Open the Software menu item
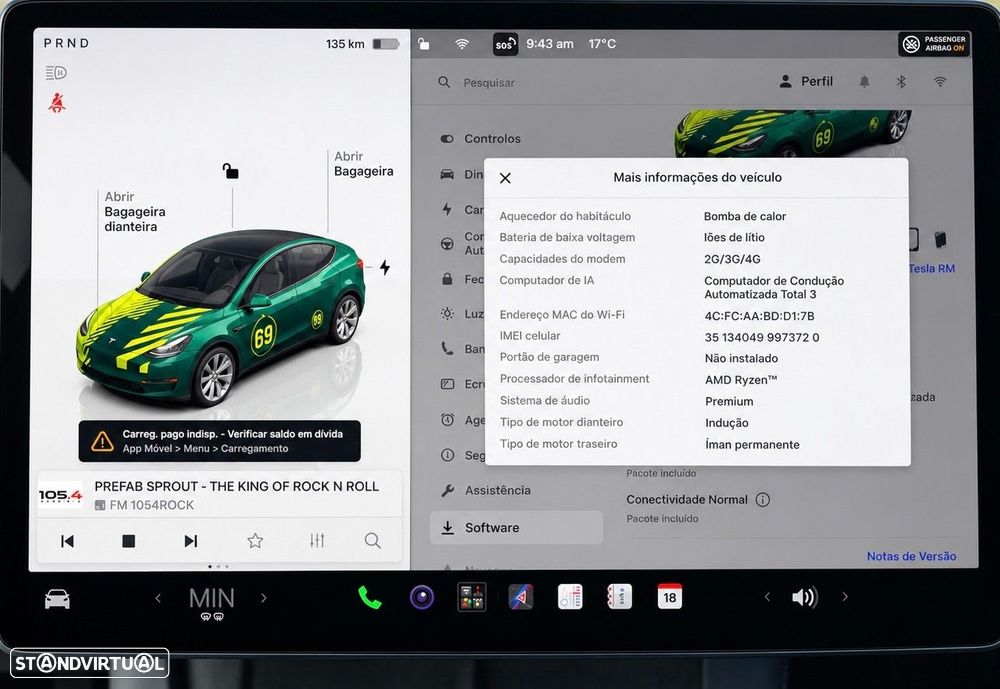The image size is (1000, 689). (516, 528)
